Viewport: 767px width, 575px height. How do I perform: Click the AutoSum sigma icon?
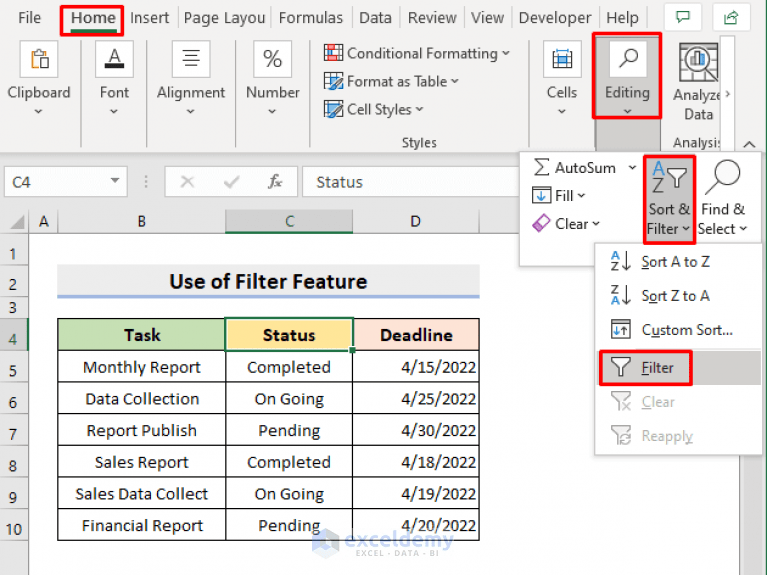coord(541,167)
